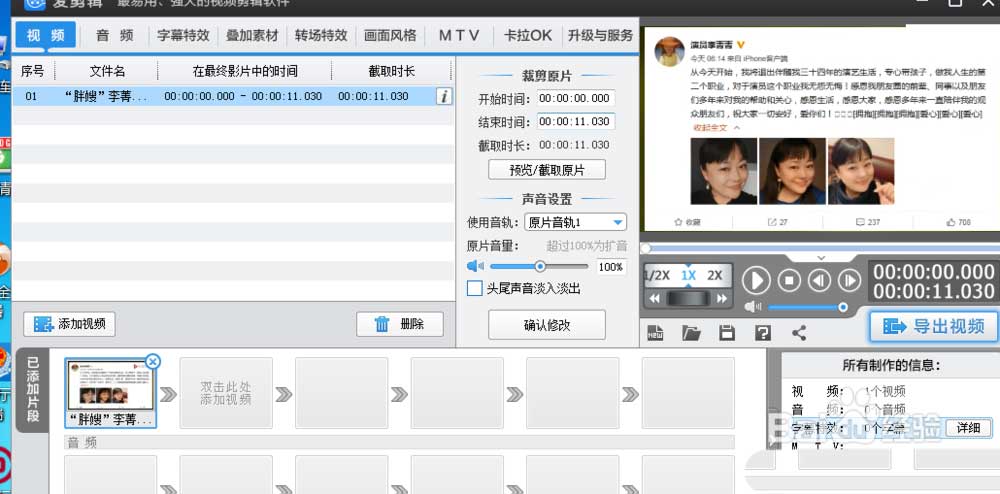
Task: Create a new project with the NEW icon
Action: tap(656, 332)
